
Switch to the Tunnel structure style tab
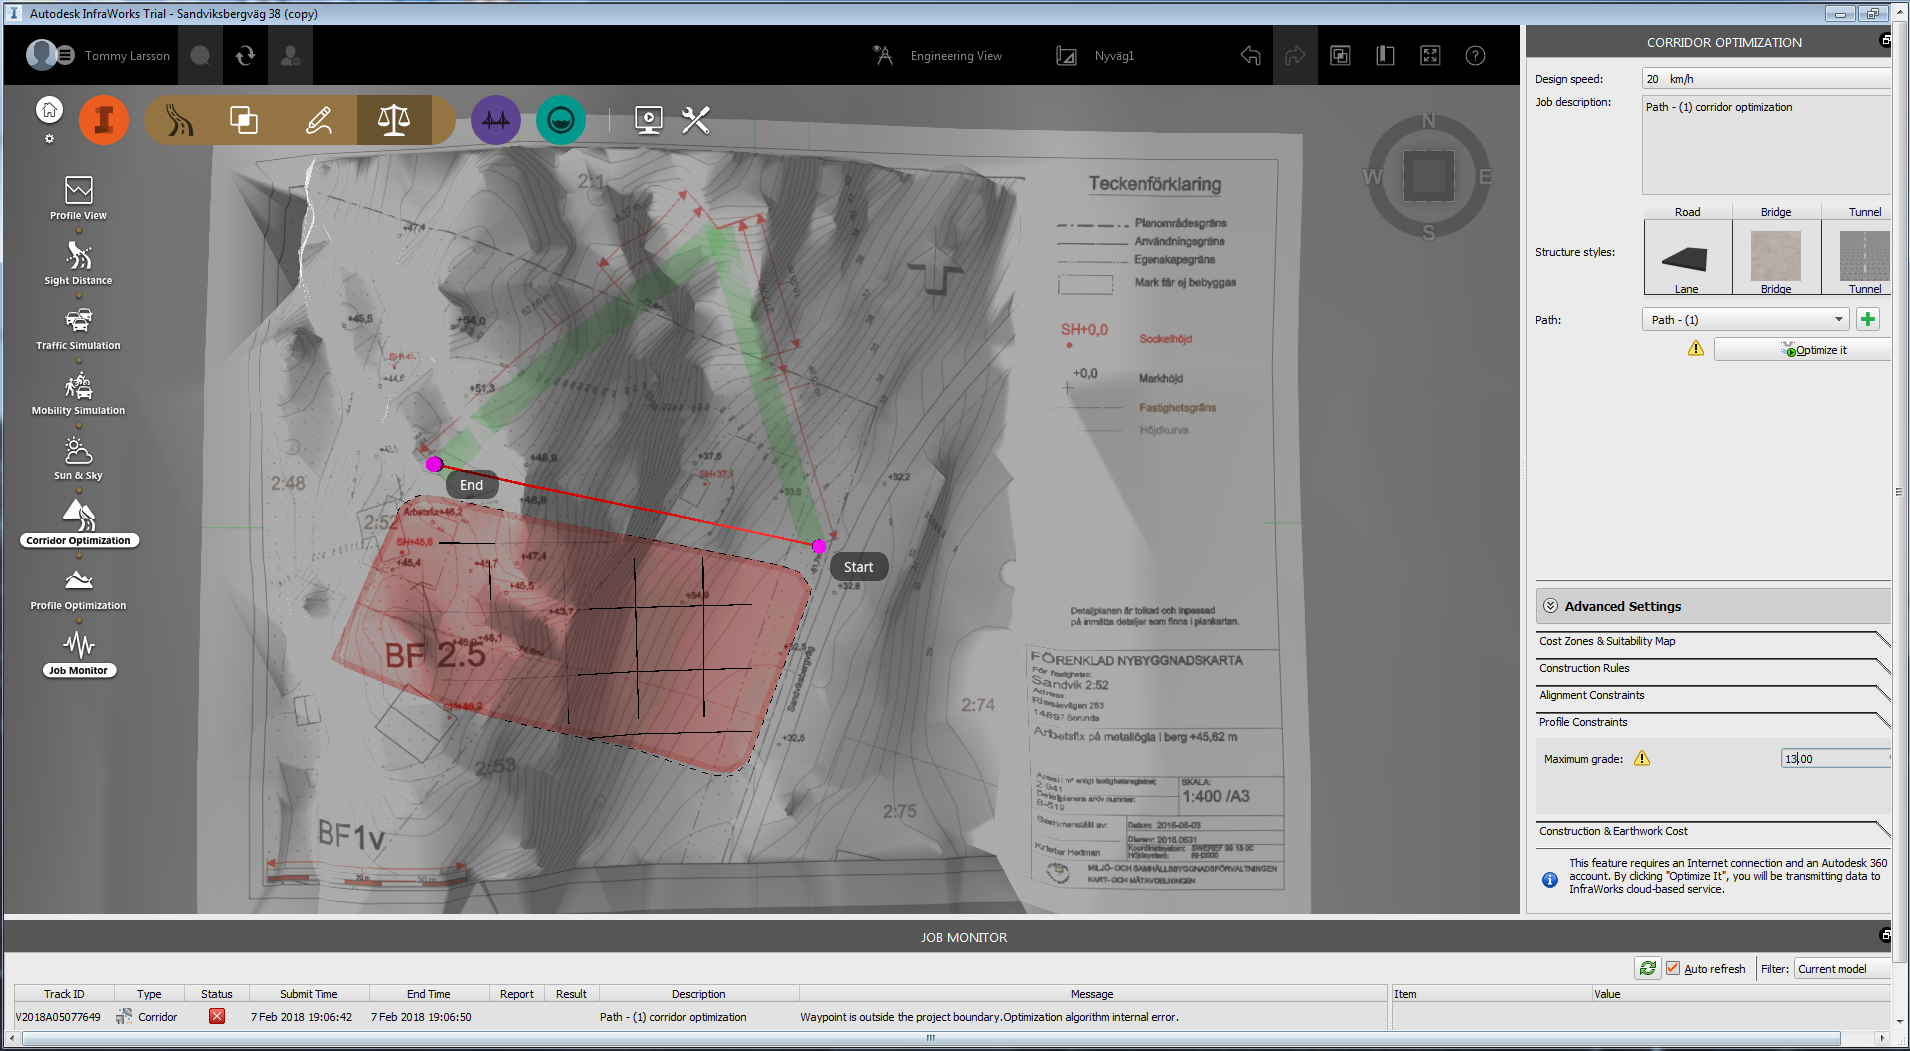pos(1861,211)
